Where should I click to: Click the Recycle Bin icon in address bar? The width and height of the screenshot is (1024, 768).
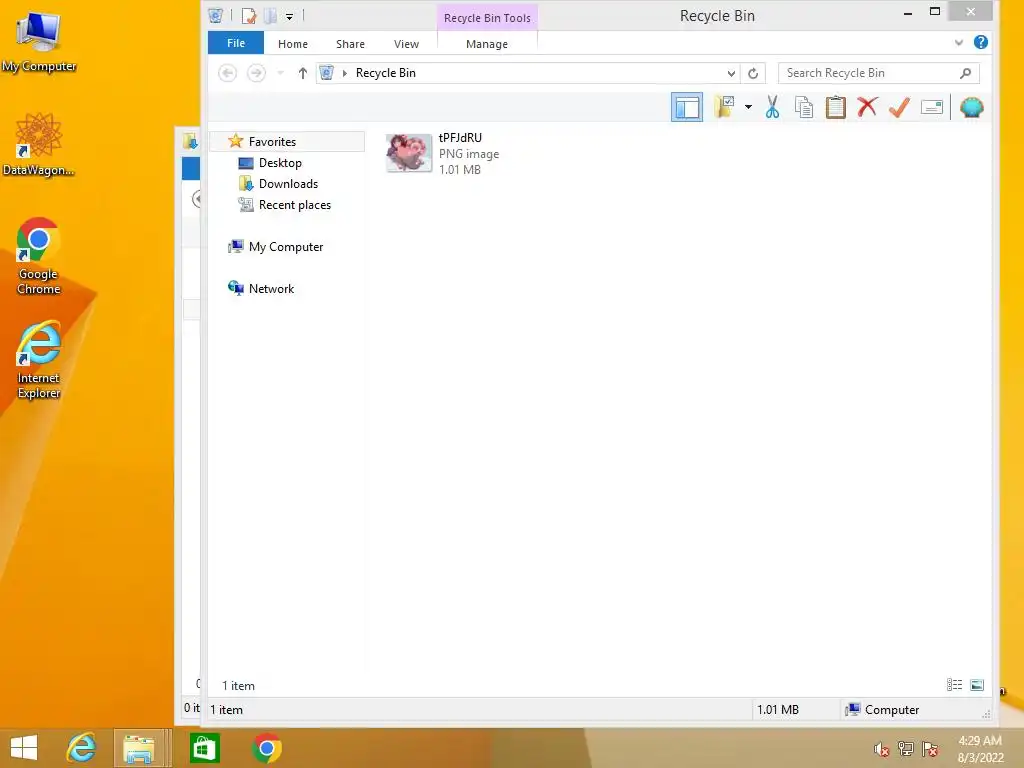[x=327, y=73]
